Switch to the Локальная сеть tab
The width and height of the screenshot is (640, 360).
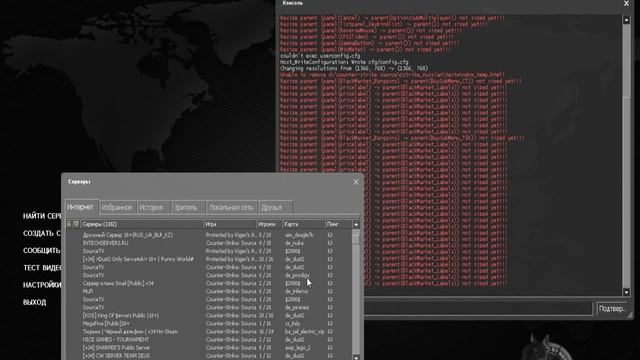pyautogui.click(x=232, y=208)
